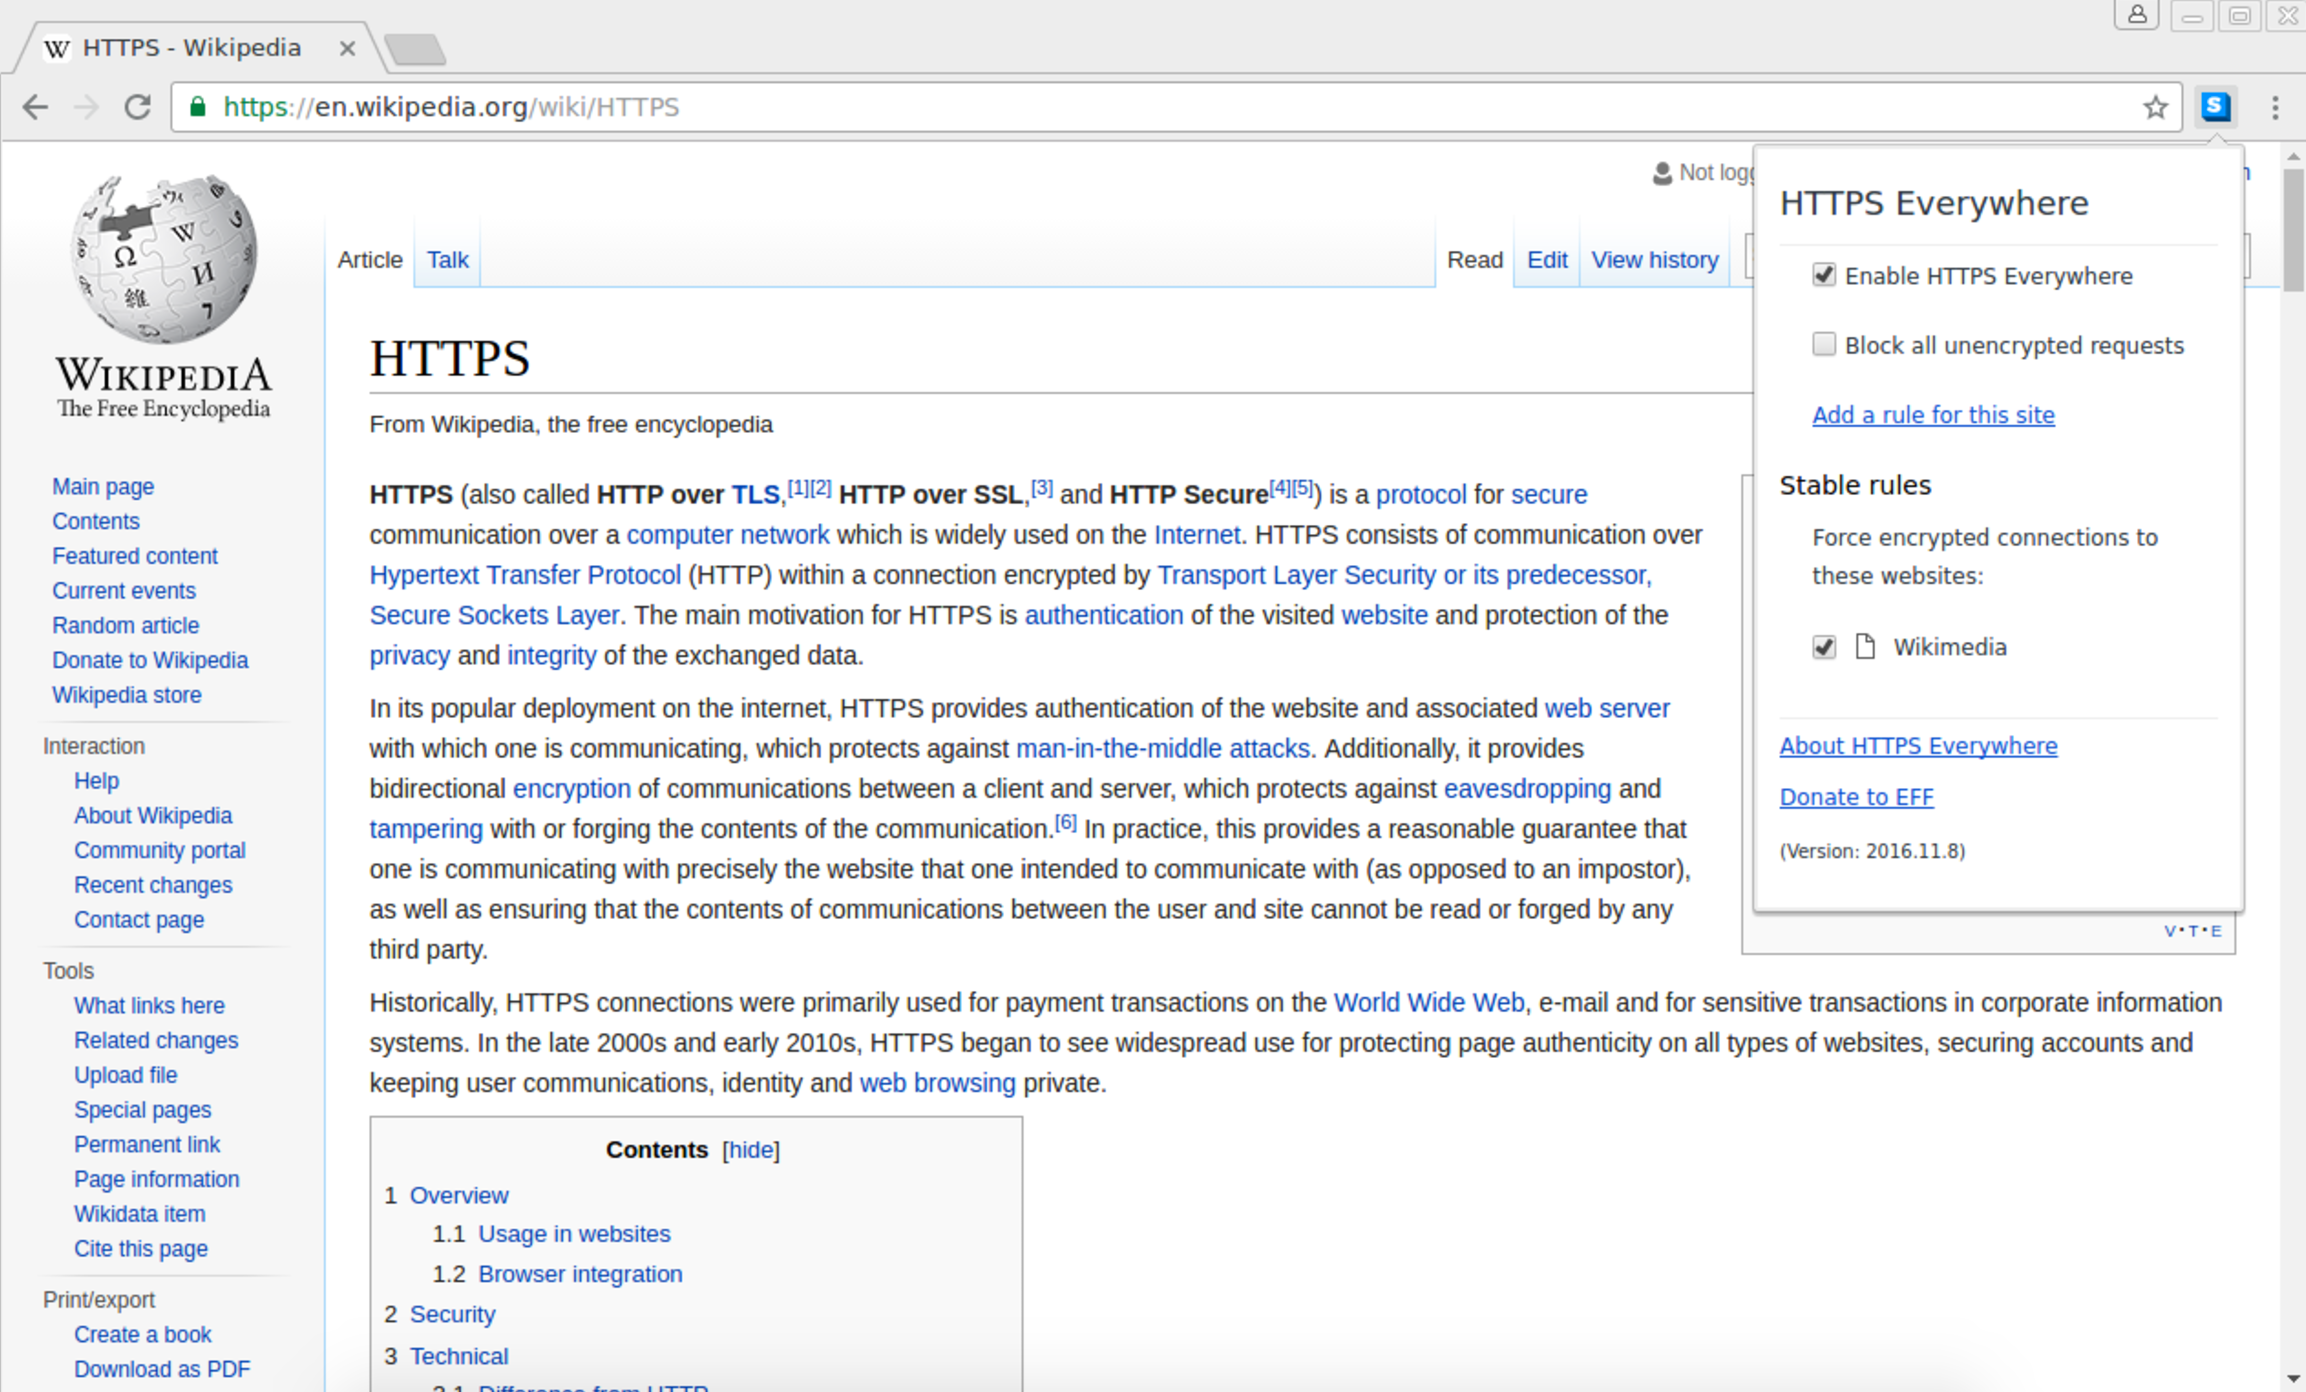Reload the page with refresh icon
Viewport: 2306px width, 1392px height.
point(137,107)
